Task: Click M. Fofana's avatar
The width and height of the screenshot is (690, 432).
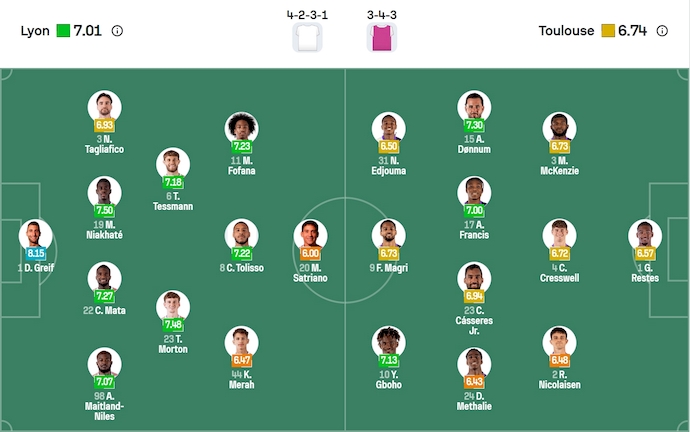Action: (241, 128)
